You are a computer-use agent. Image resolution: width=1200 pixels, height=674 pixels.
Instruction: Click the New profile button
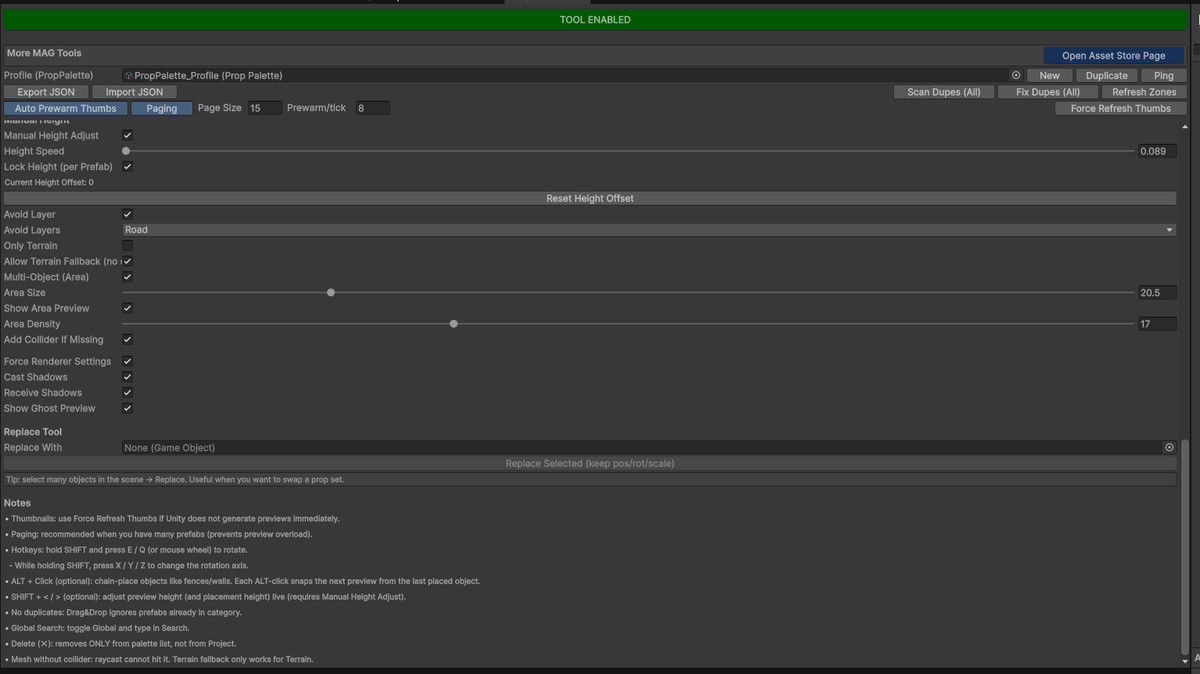pyautogui.click(x=1049, y=75)
